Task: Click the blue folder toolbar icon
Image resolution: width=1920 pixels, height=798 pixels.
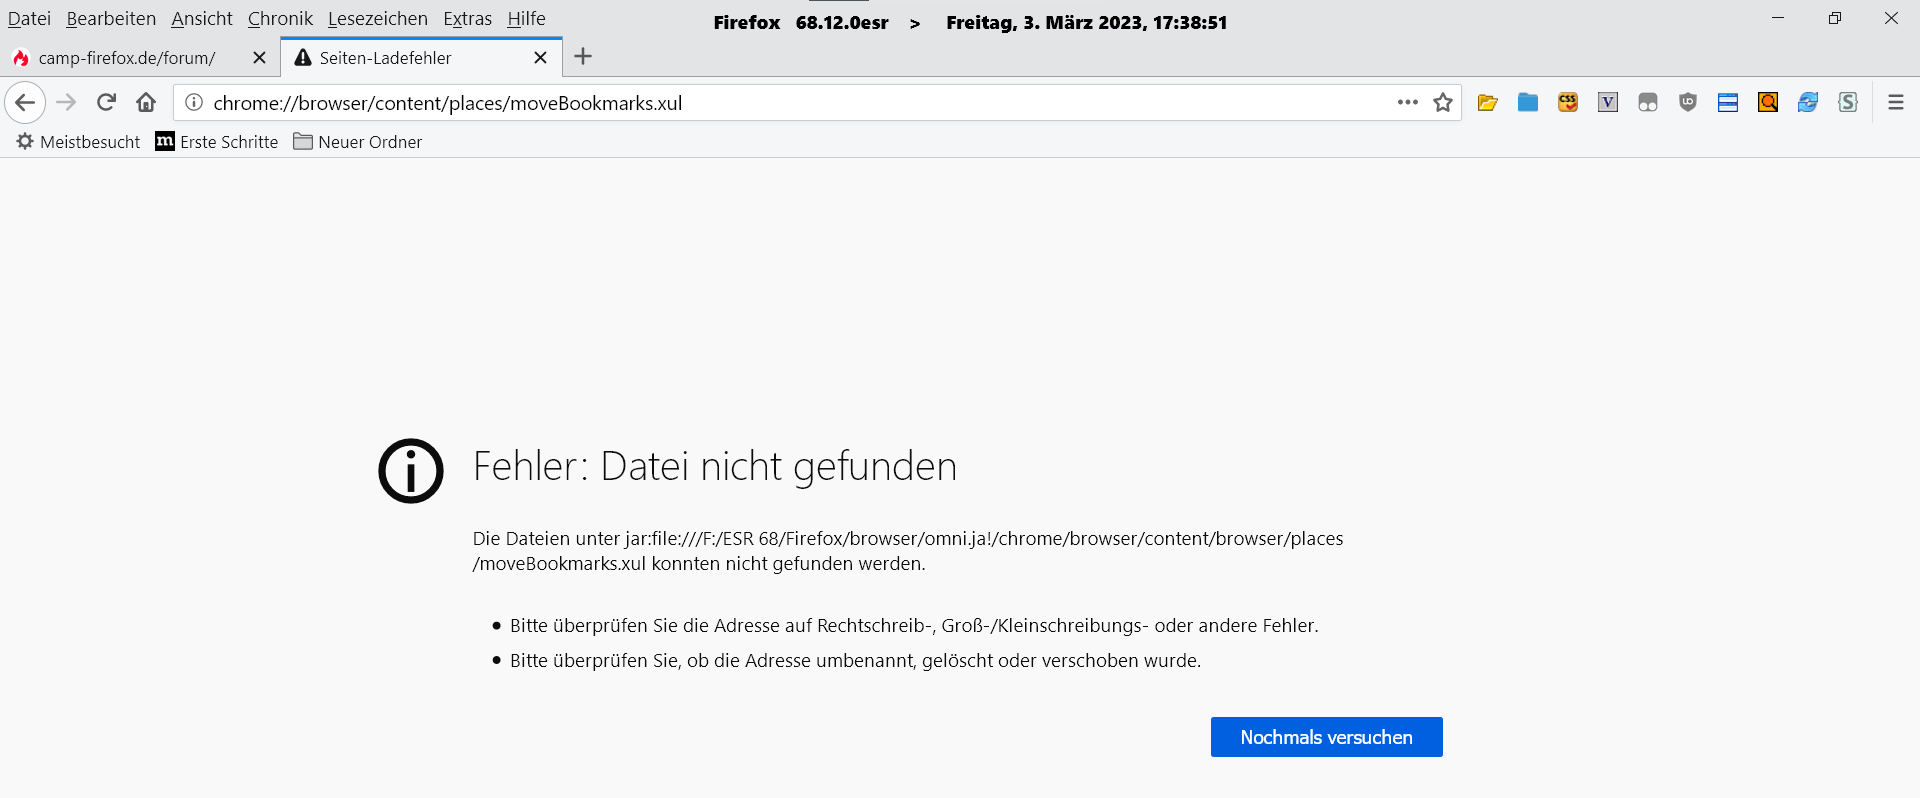Action: [1528, 102]
